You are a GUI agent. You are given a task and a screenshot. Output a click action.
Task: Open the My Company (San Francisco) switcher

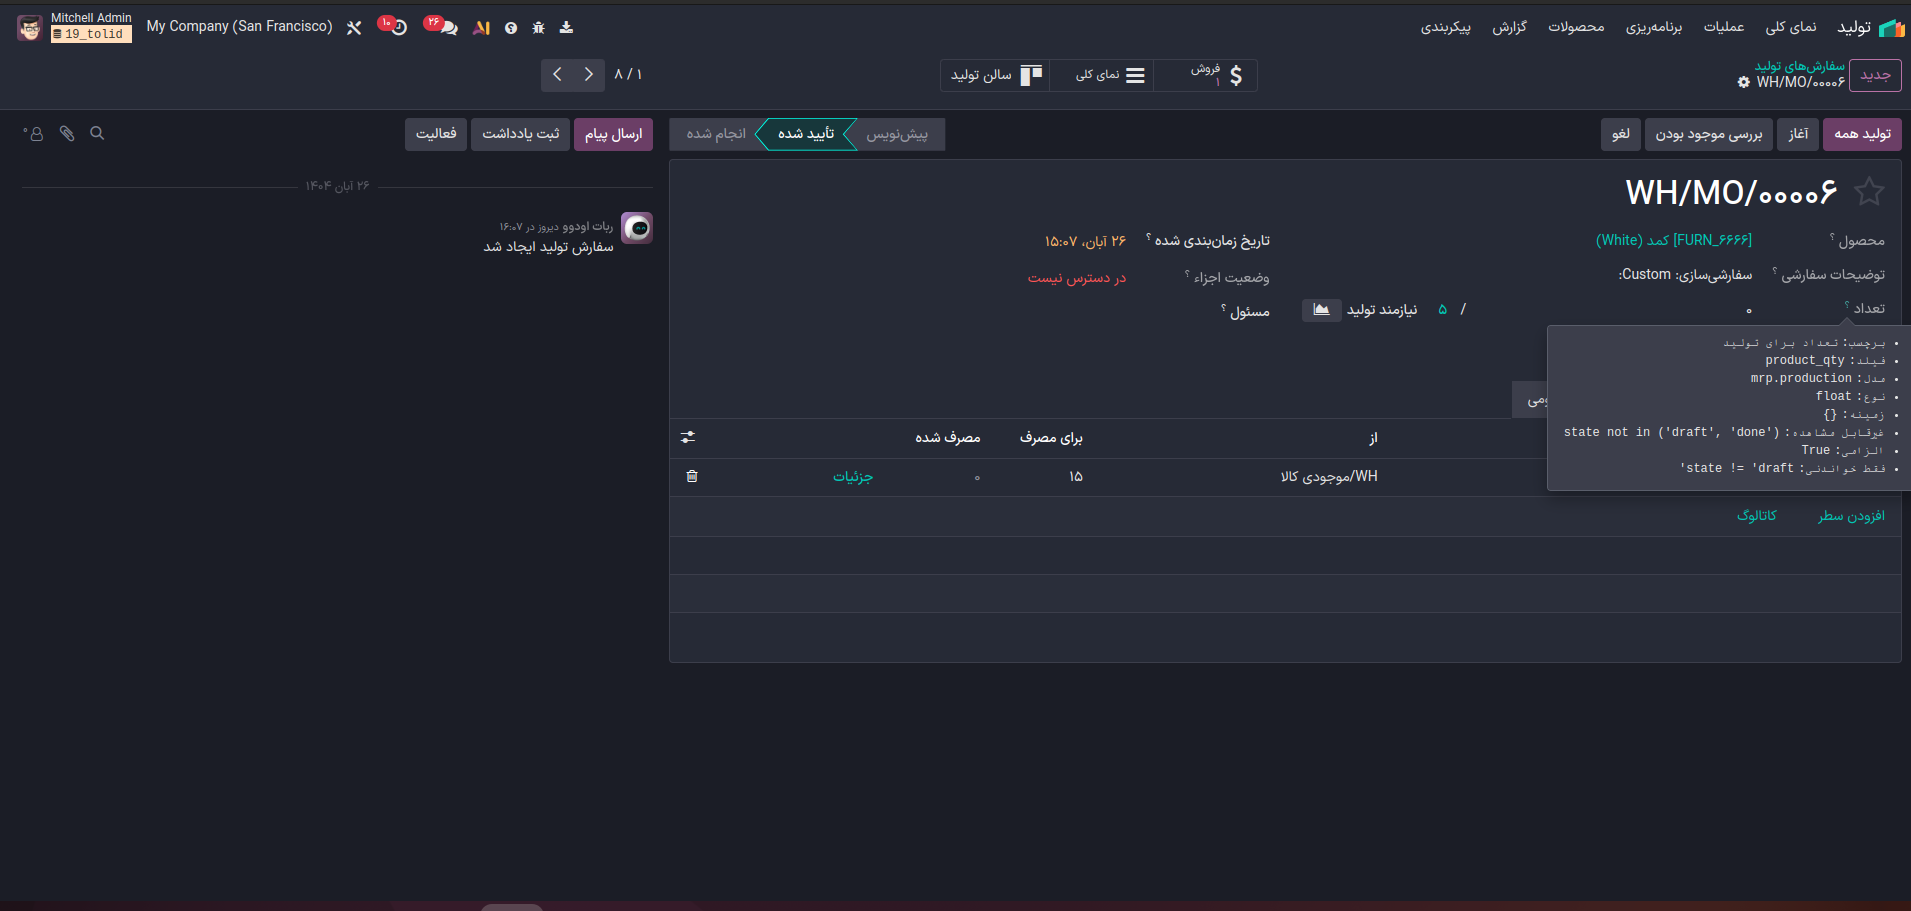click(239, 27)
